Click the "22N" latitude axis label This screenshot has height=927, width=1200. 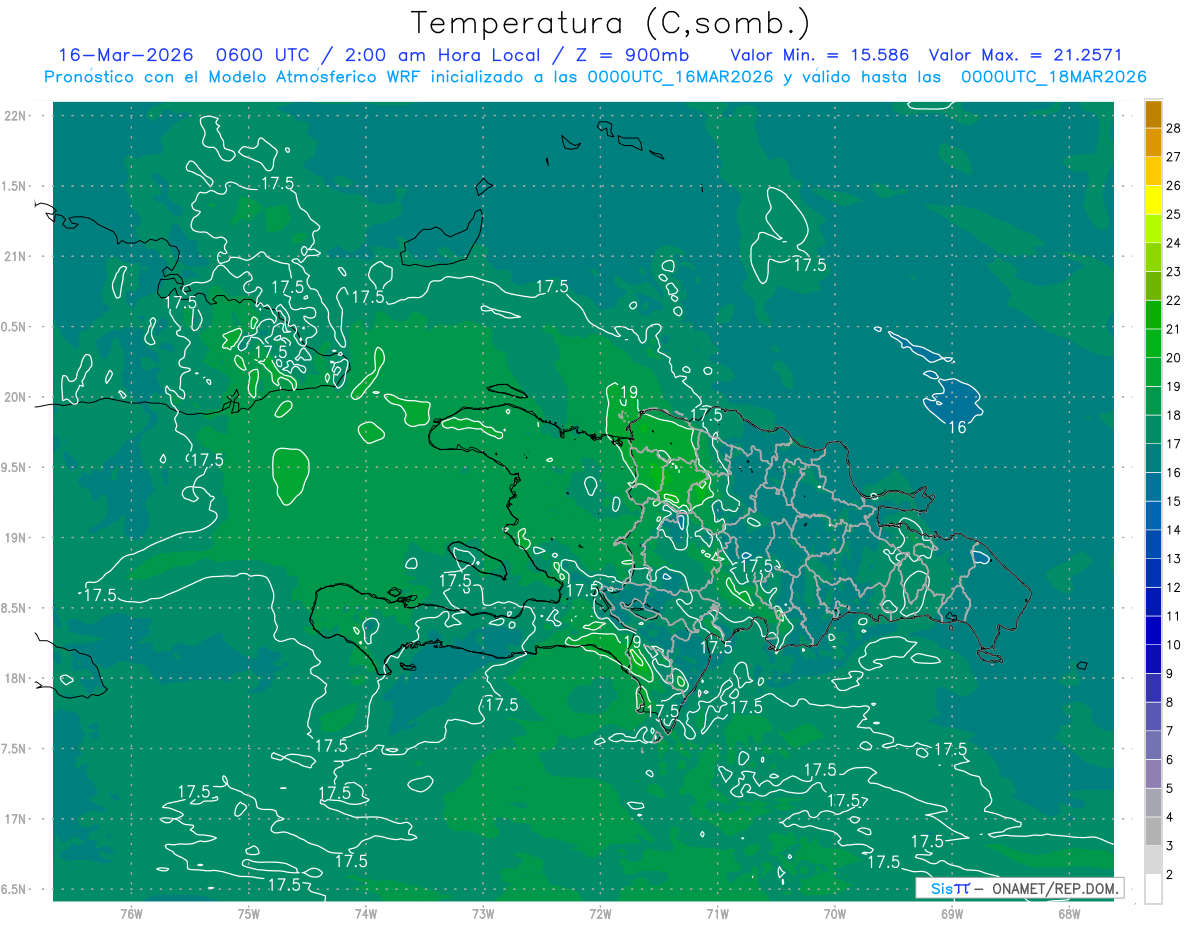pyautogui.click(x=16, y=116)
